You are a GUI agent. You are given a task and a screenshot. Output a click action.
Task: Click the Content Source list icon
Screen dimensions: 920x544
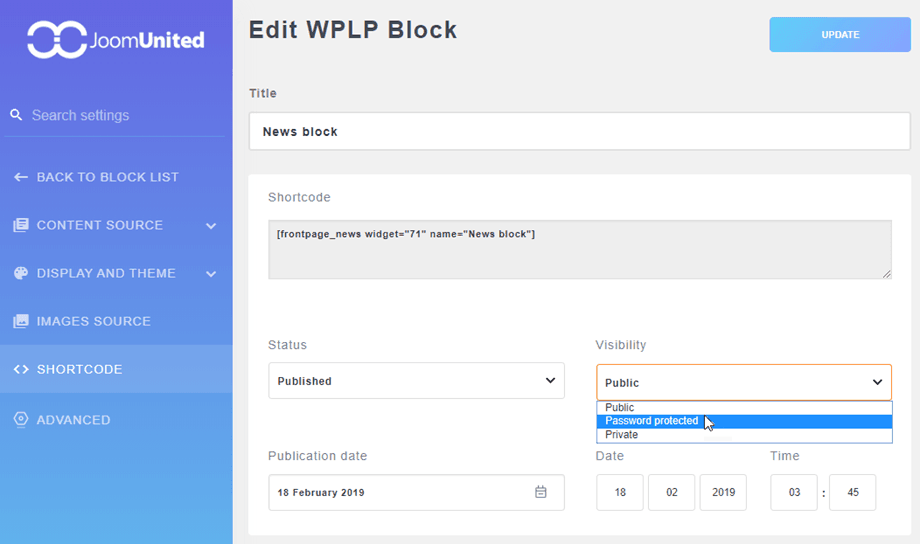click(x=20, y=225)
